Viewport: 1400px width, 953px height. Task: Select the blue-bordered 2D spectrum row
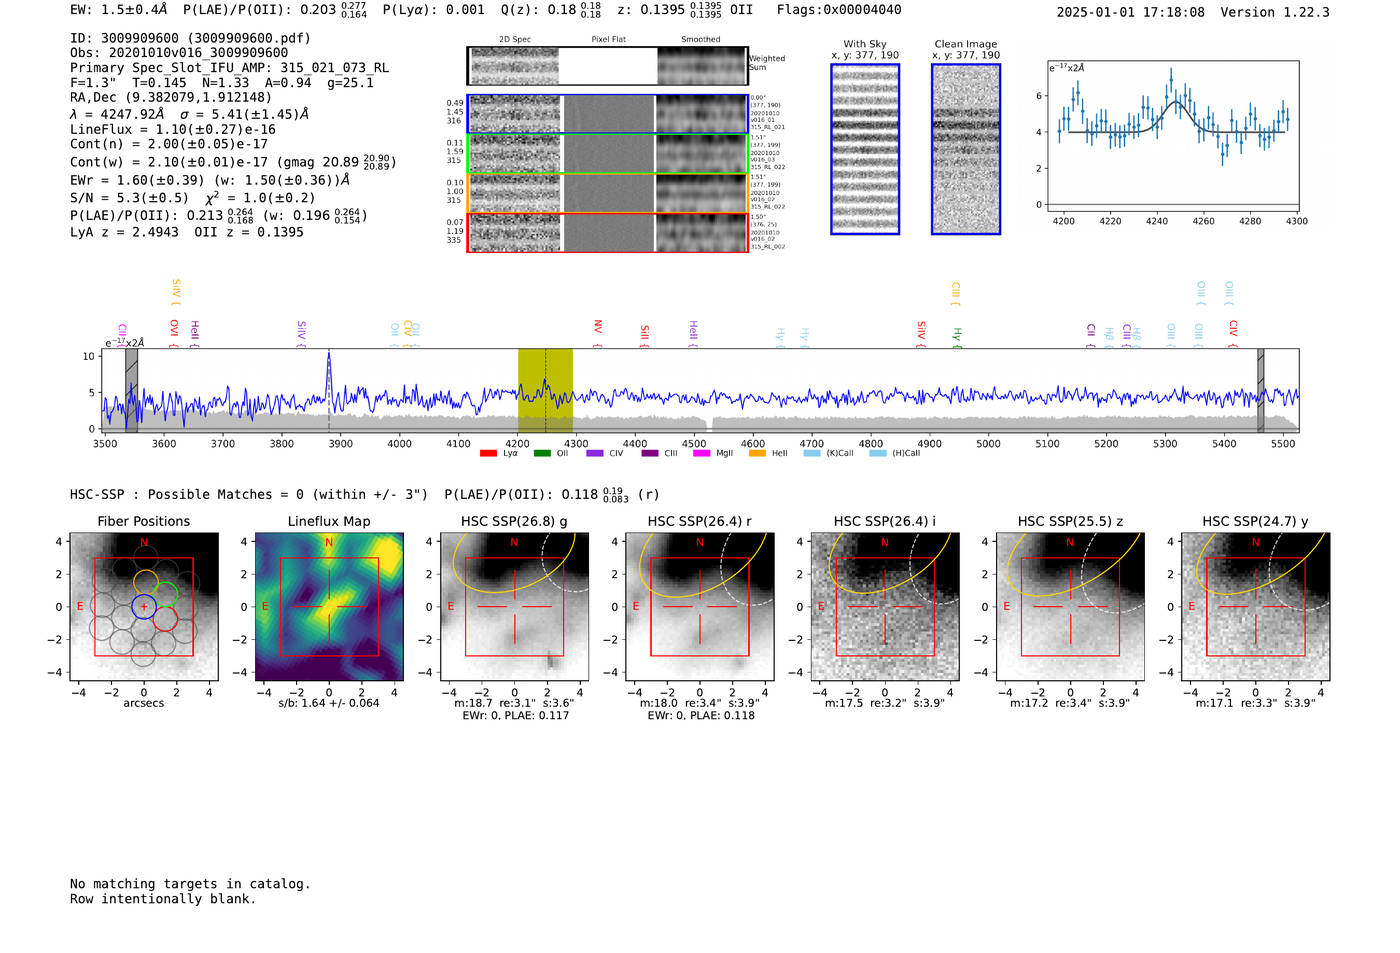point(607,114)
